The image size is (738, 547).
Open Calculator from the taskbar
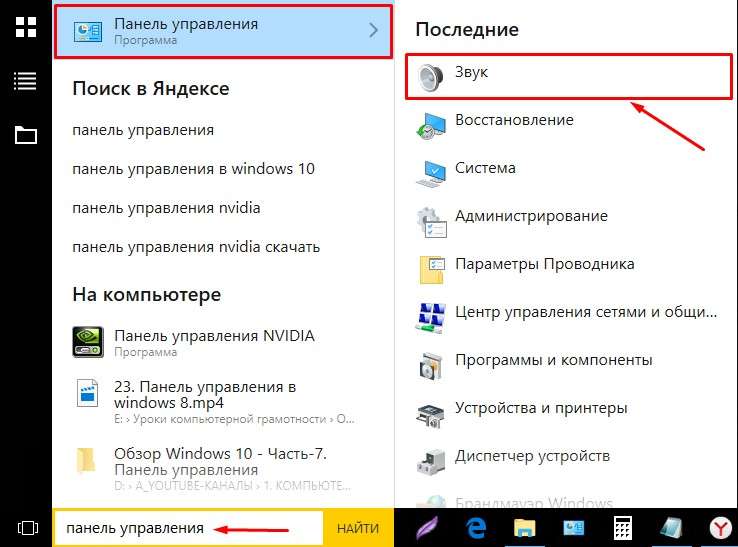(623, 527)
